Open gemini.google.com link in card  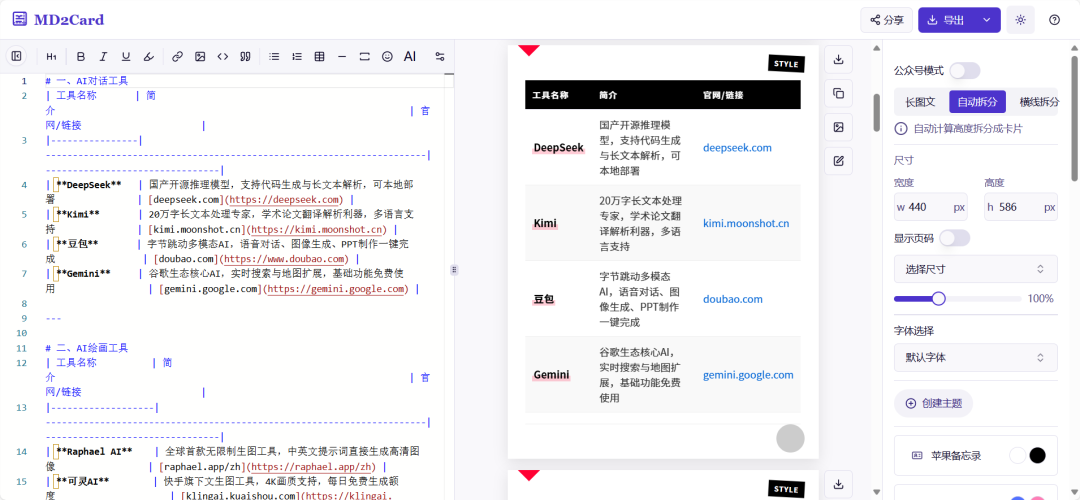coord(748,375)
